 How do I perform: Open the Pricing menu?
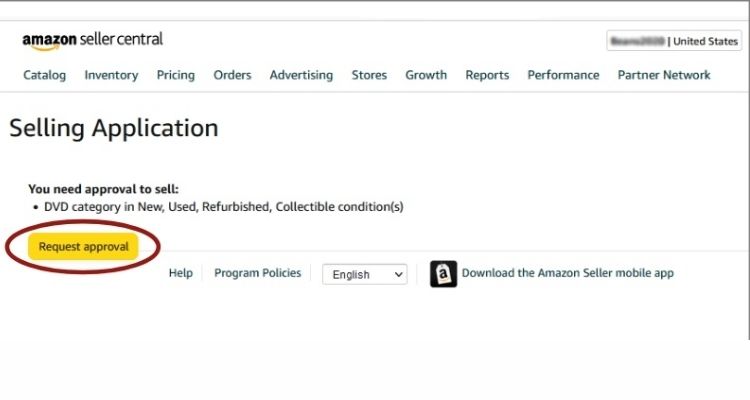[176, 75]
